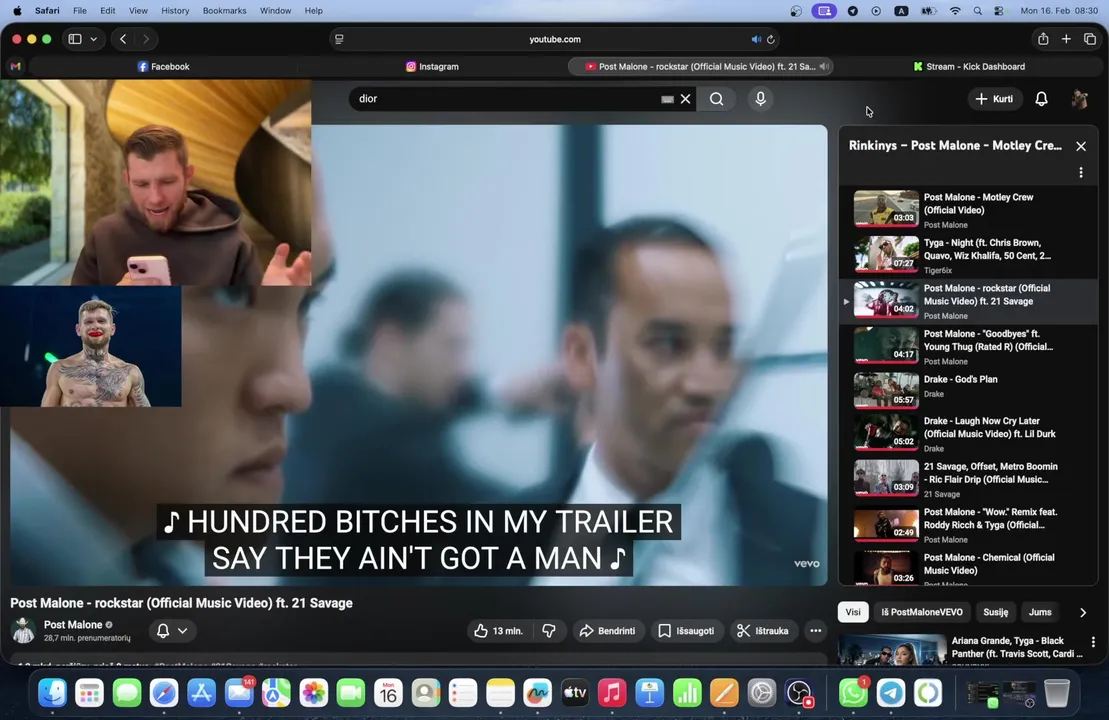Open Safari share button
The image size is (1109, 720).
[1043, 39]
